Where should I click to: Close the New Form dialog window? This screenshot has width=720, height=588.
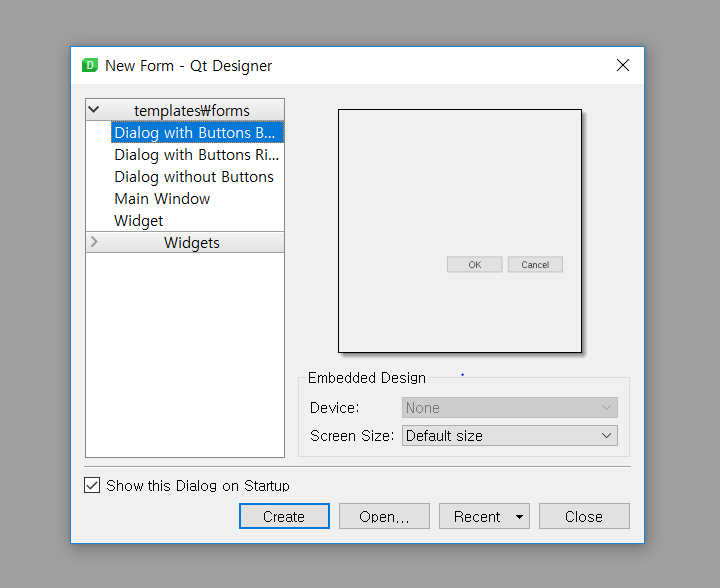click(x=623, y=65)
